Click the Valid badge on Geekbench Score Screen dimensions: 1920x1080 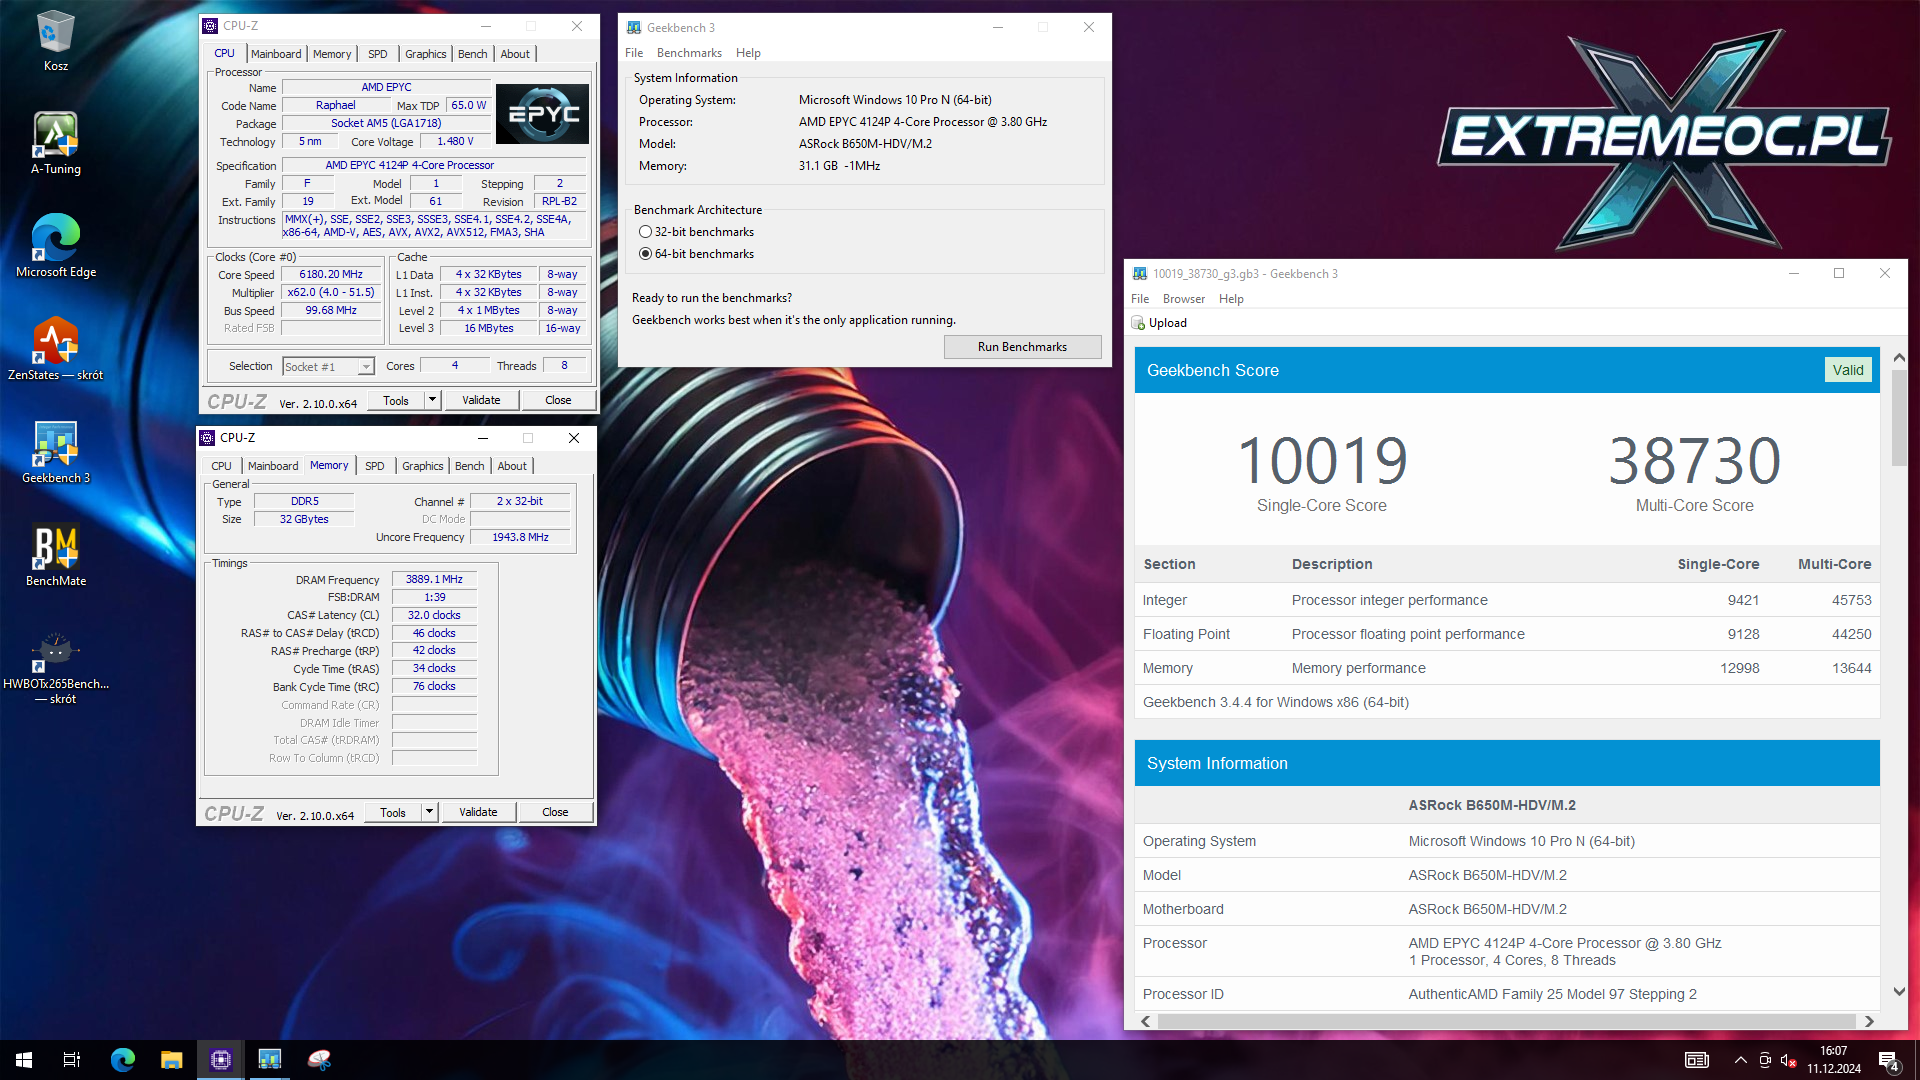[1847, 370]
